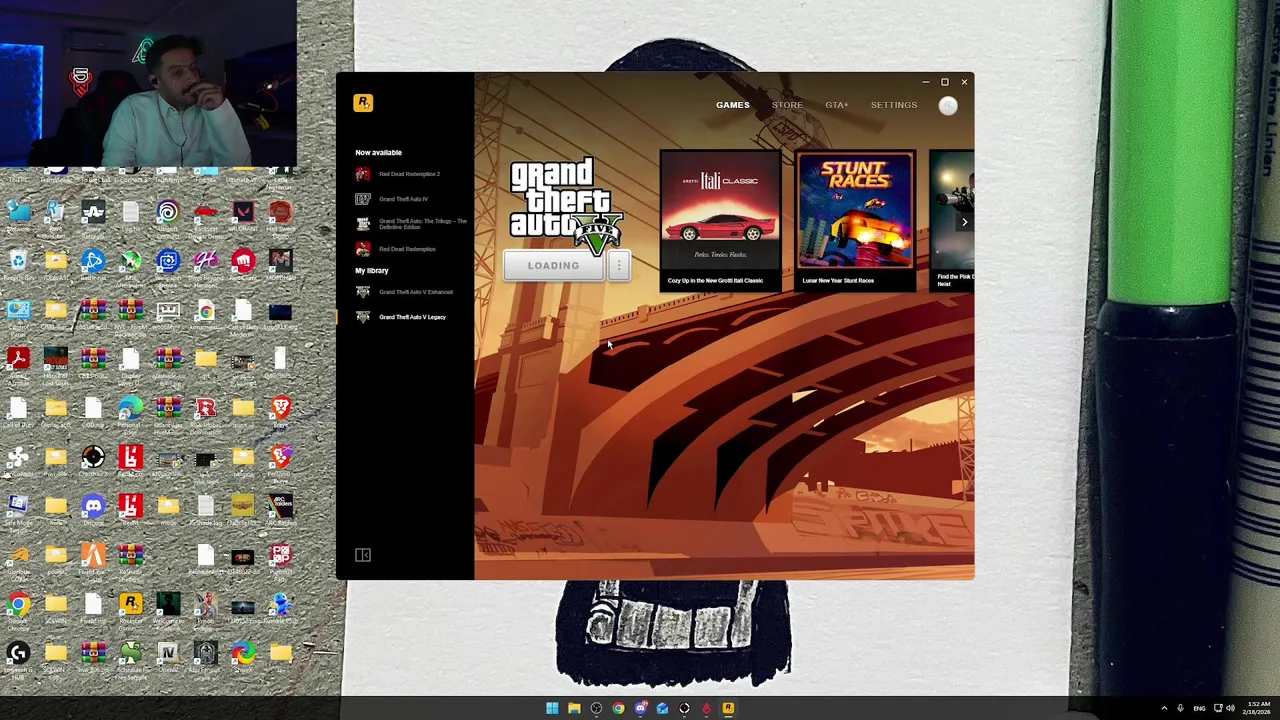Open the GAMES tab in Rockstar launcher
1280x720 pixels.
[732, 105]
